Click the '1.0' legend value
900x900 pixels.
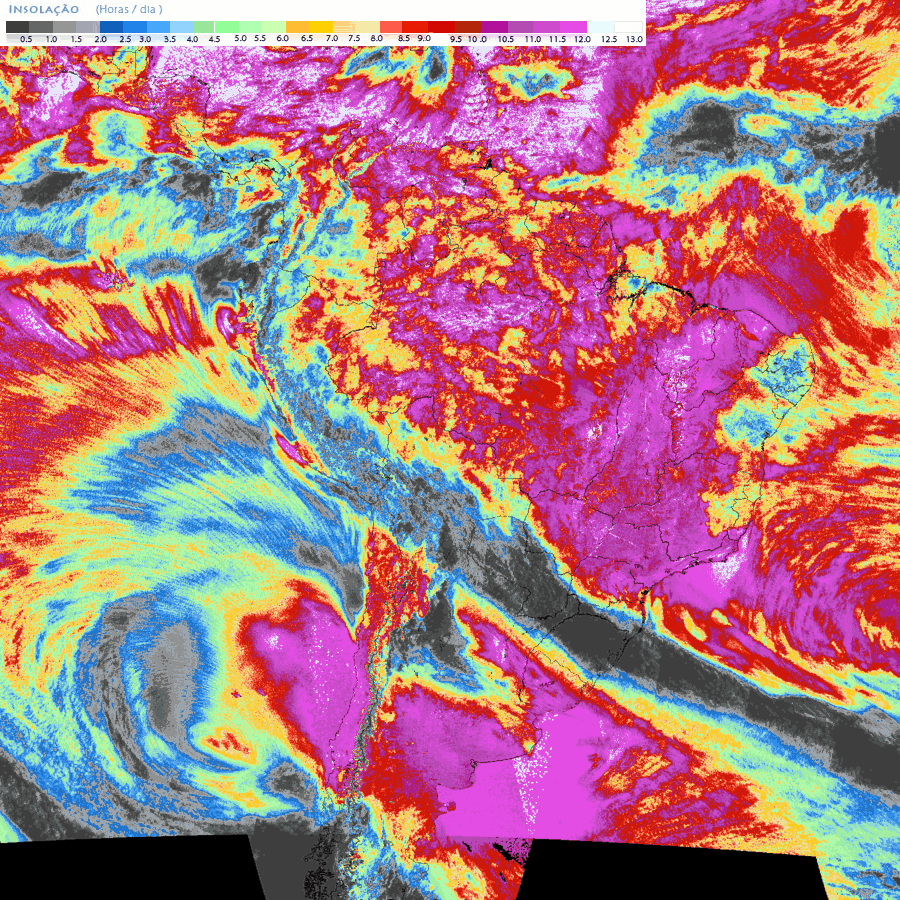[51, 39]
